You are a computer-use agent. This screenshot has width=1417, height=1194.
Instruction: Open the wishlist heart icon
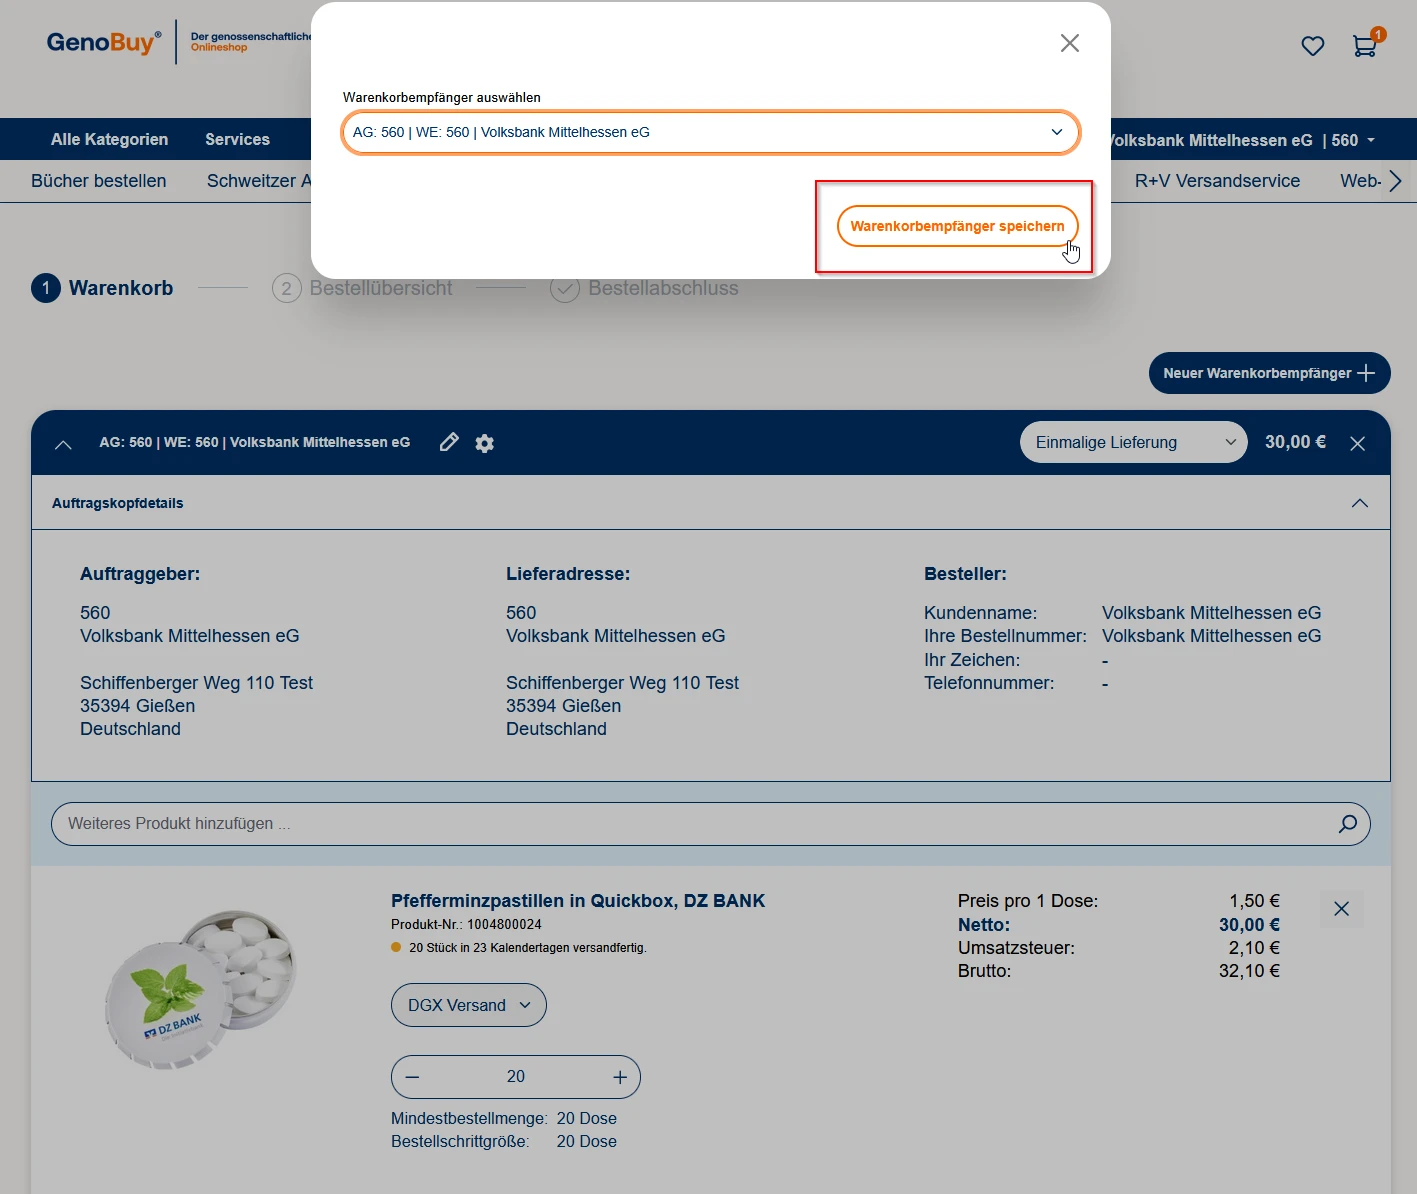pos(1312,46)
